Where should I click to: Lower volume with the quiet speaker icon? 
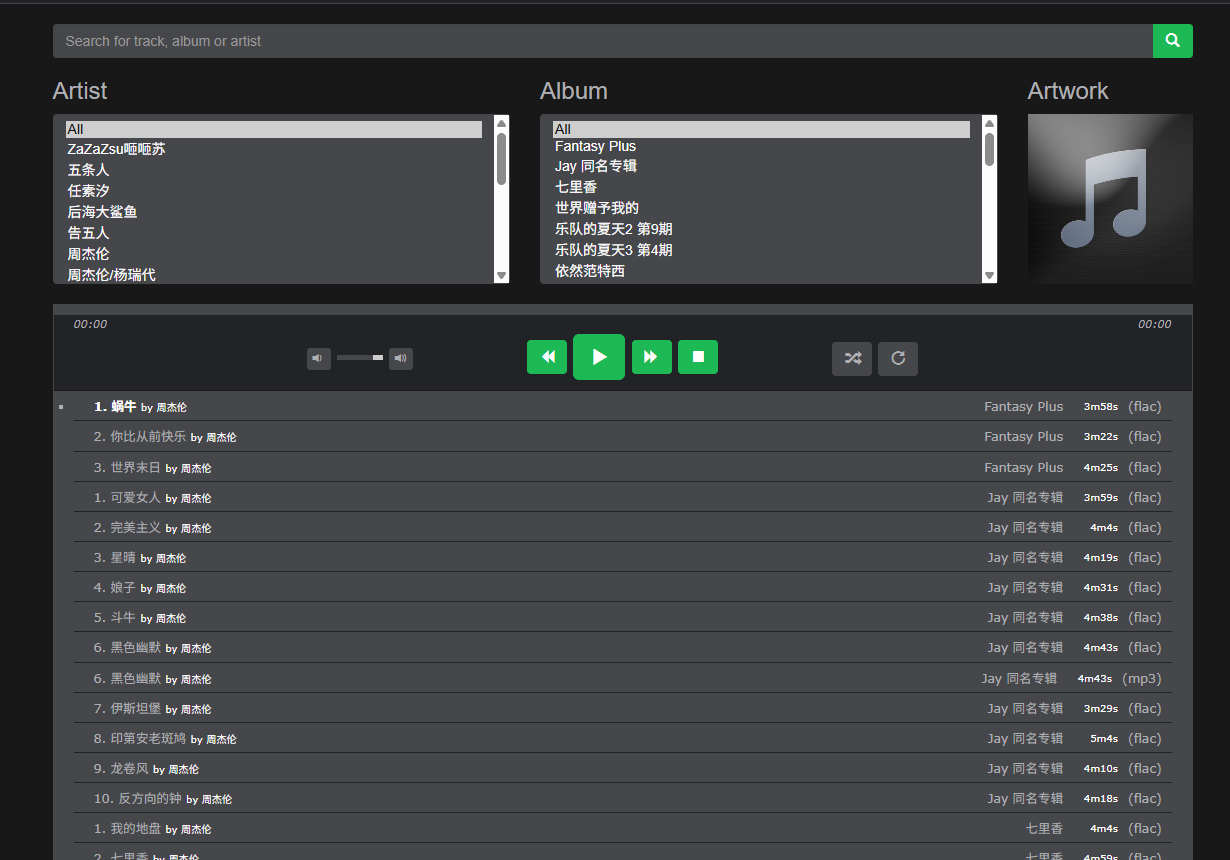[x=319, y=358]
